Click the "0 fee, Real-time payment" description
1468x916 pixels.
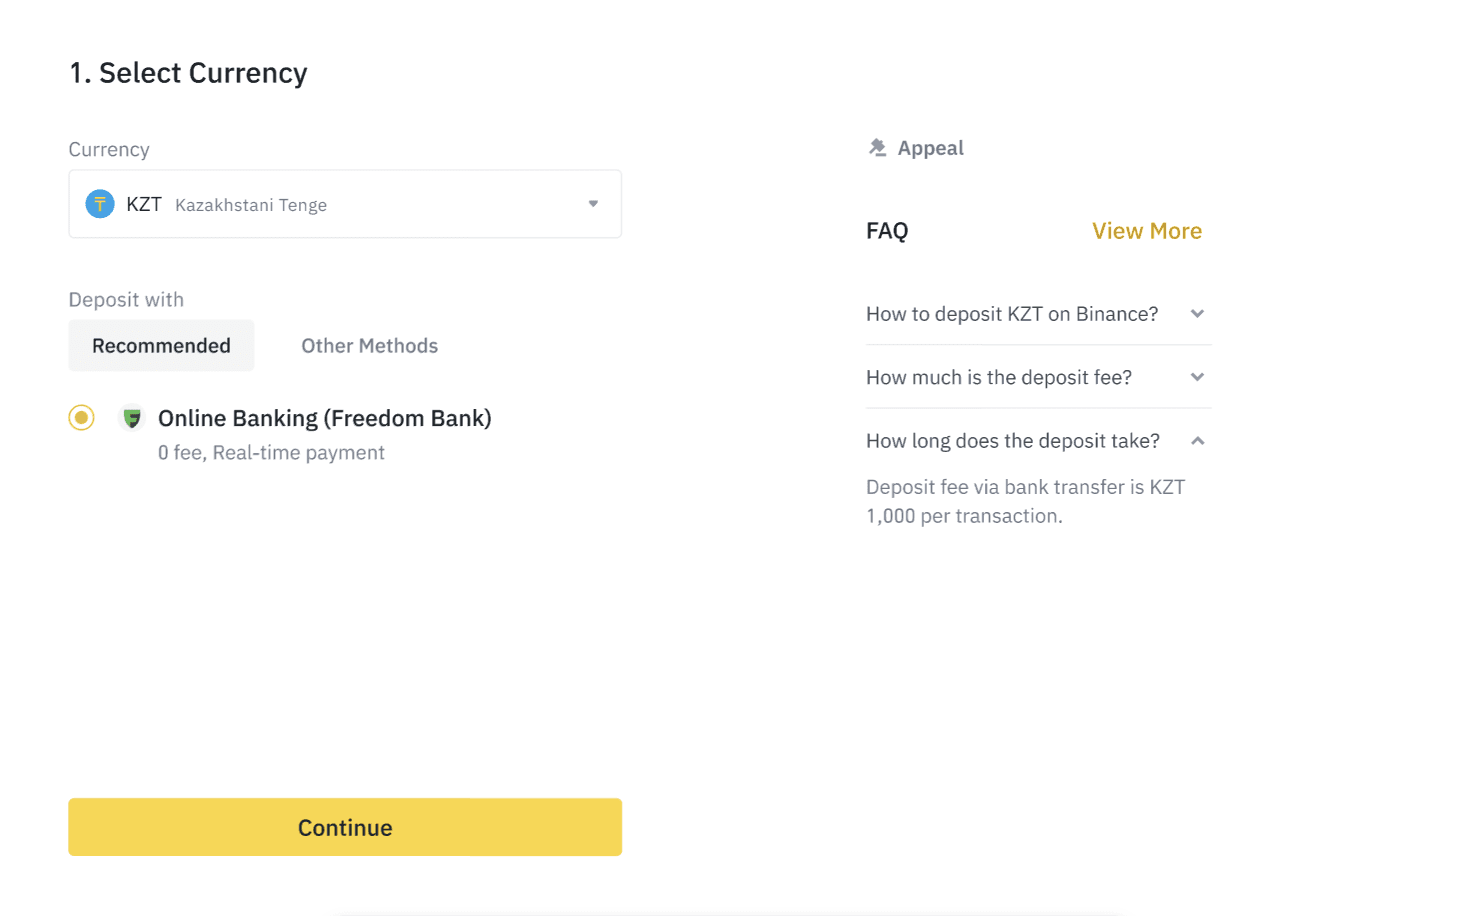pyautogui.click(x=271, y=453)
